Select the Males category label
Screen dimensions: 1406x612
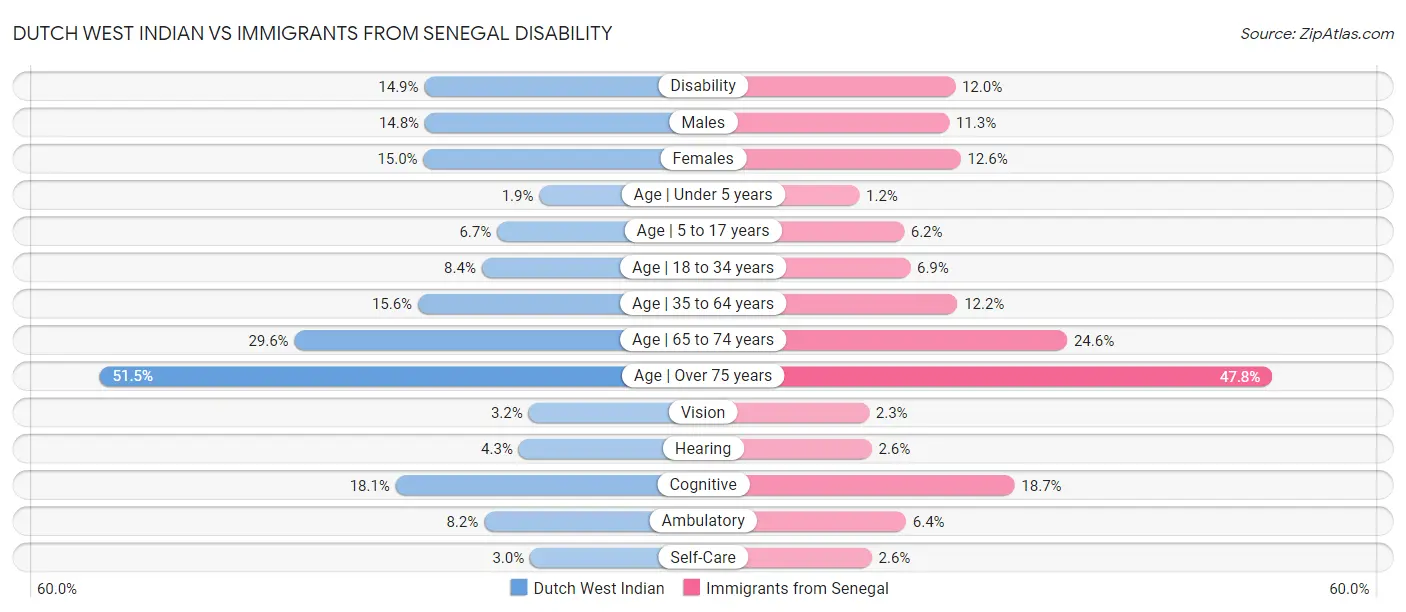point(703,122)
